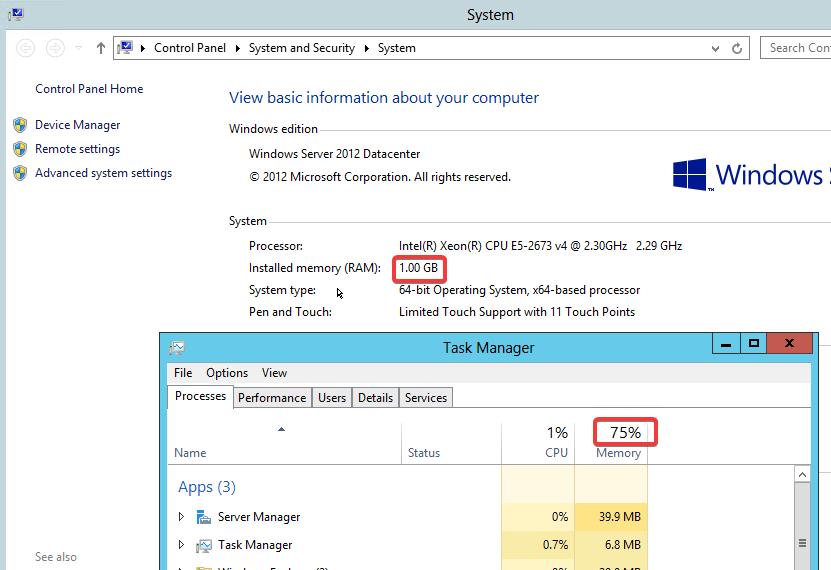Sort processes by CPU column
831x570 pixels.
tap(538, 443)
